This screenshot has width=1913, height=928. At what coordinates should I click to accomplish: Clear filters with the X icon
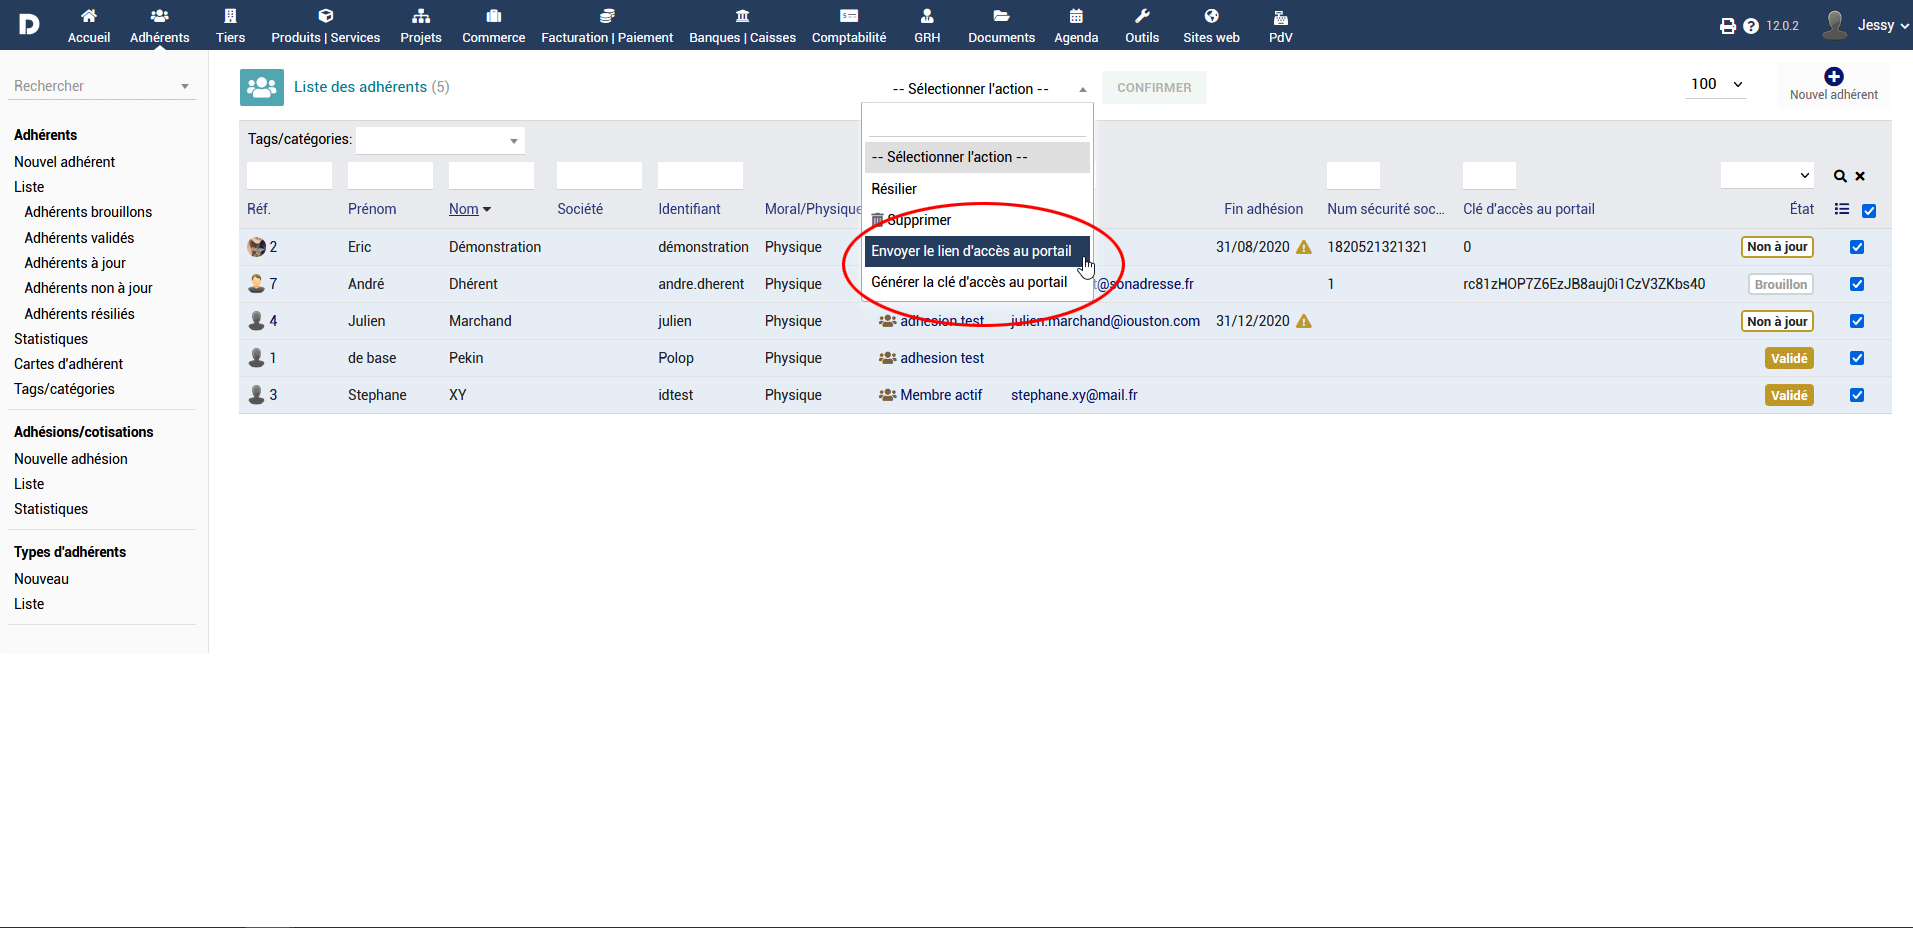pyautogui.click(x=1860, y=176)
